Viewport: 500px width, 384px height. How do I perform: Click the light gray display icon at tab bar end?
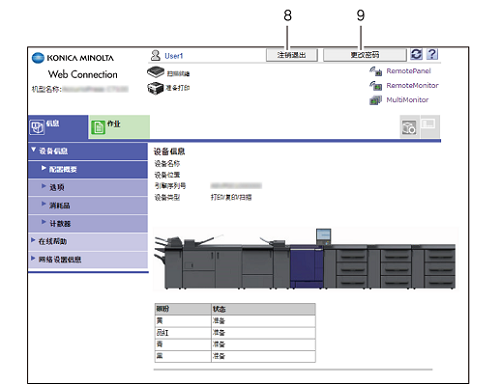tap(430, 127)
